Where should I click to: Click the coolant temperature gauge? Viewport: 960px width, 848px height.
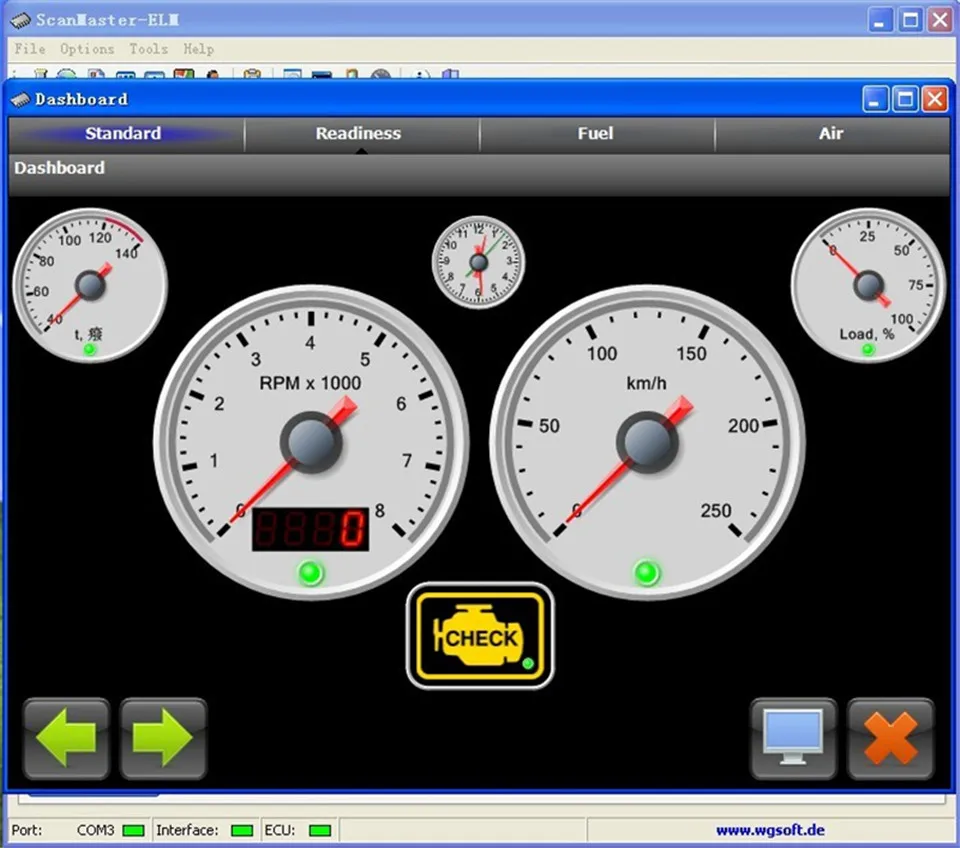pyautogui.click(x=90, y=285)
